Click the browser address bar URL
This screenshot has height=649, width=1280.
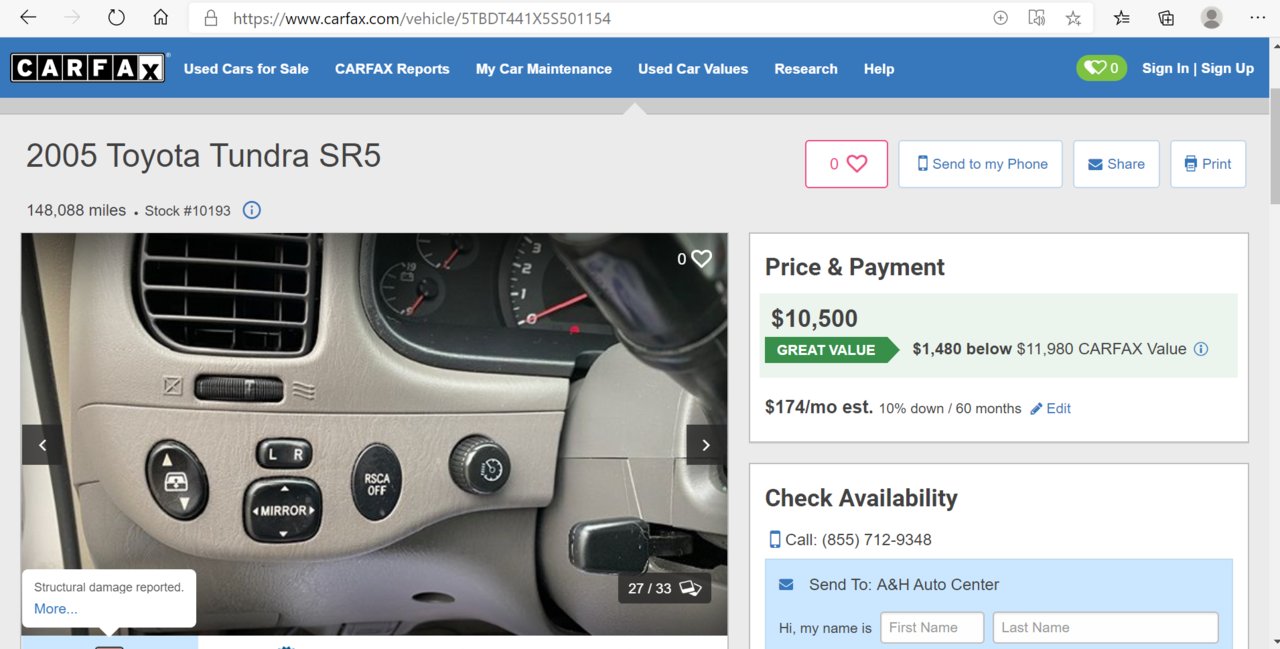422,18
